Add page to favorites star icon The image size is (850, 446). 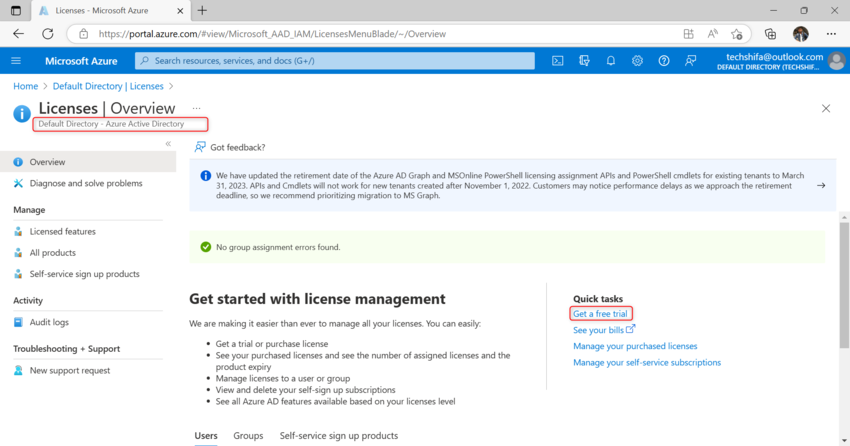(x=736, y=34)
